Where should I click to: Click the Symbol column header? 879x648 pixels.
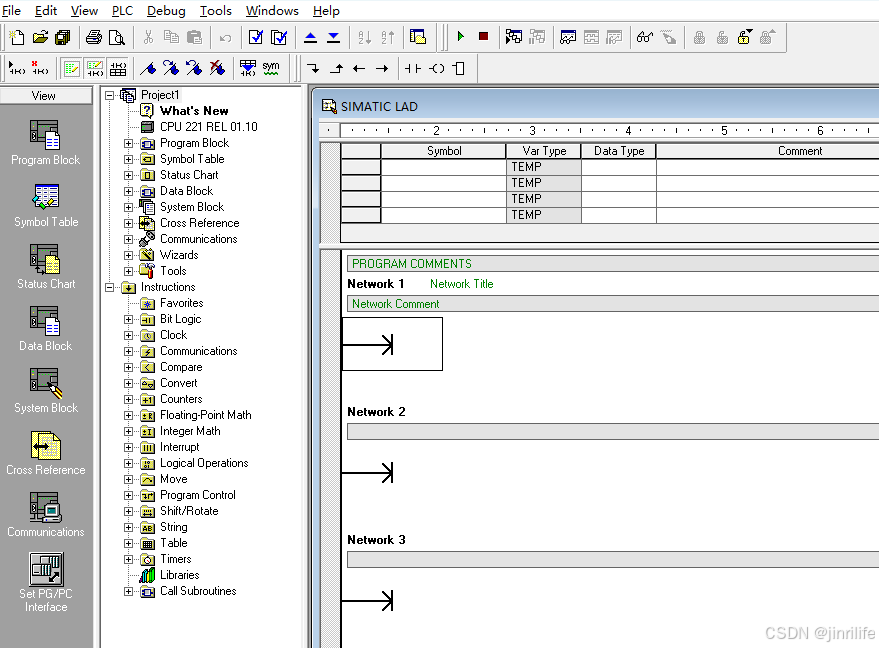coord(443,151)
